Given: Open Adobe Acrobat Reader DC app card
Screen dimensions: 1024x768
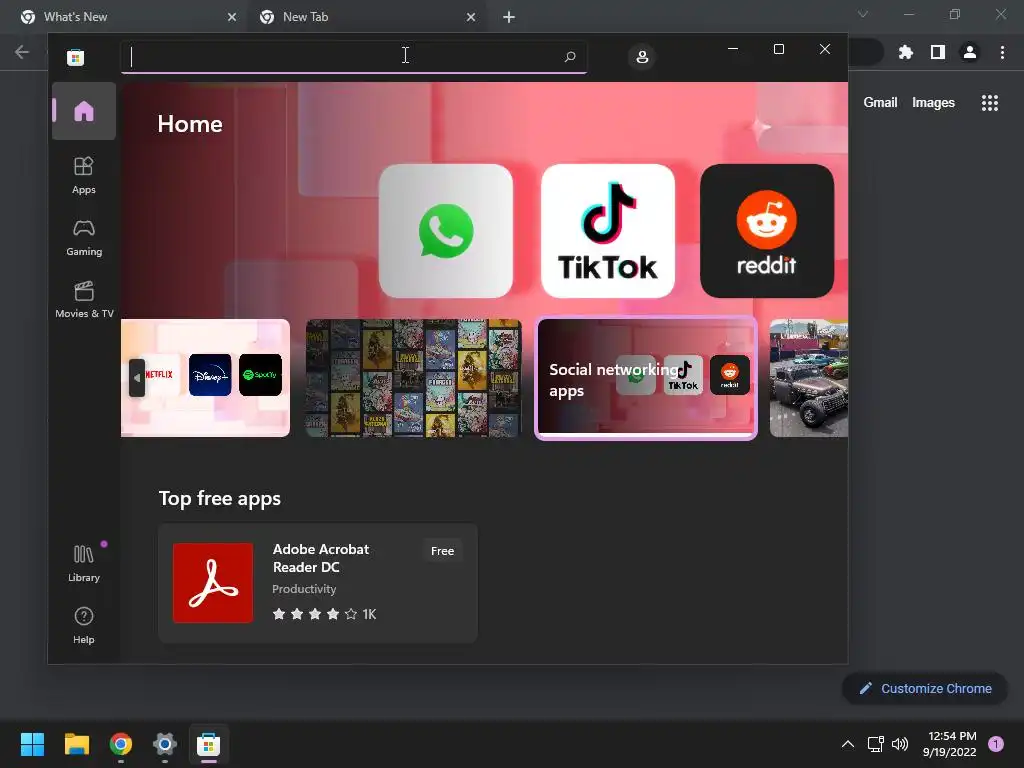Looking at the screenshot, I should pyautogui.click(x=318, y=583).
